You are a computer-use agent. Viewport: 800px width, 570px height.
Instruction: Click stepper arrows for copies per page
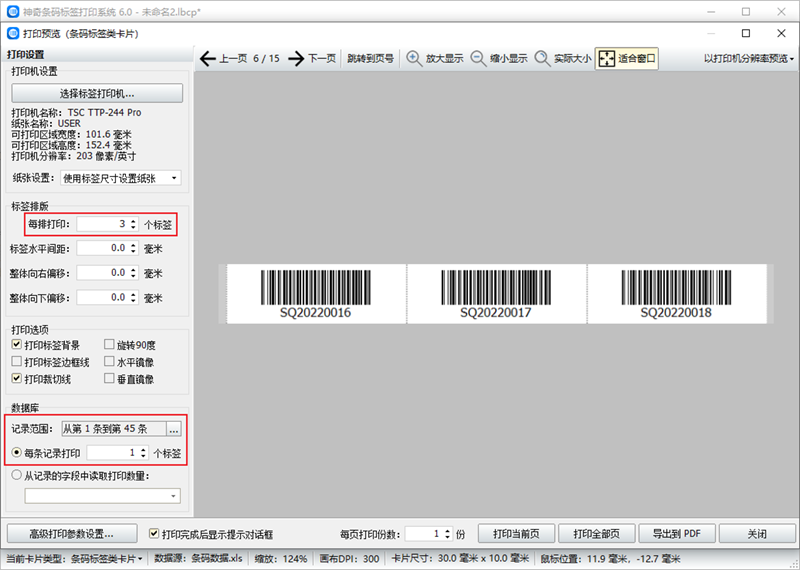[447, 534]
